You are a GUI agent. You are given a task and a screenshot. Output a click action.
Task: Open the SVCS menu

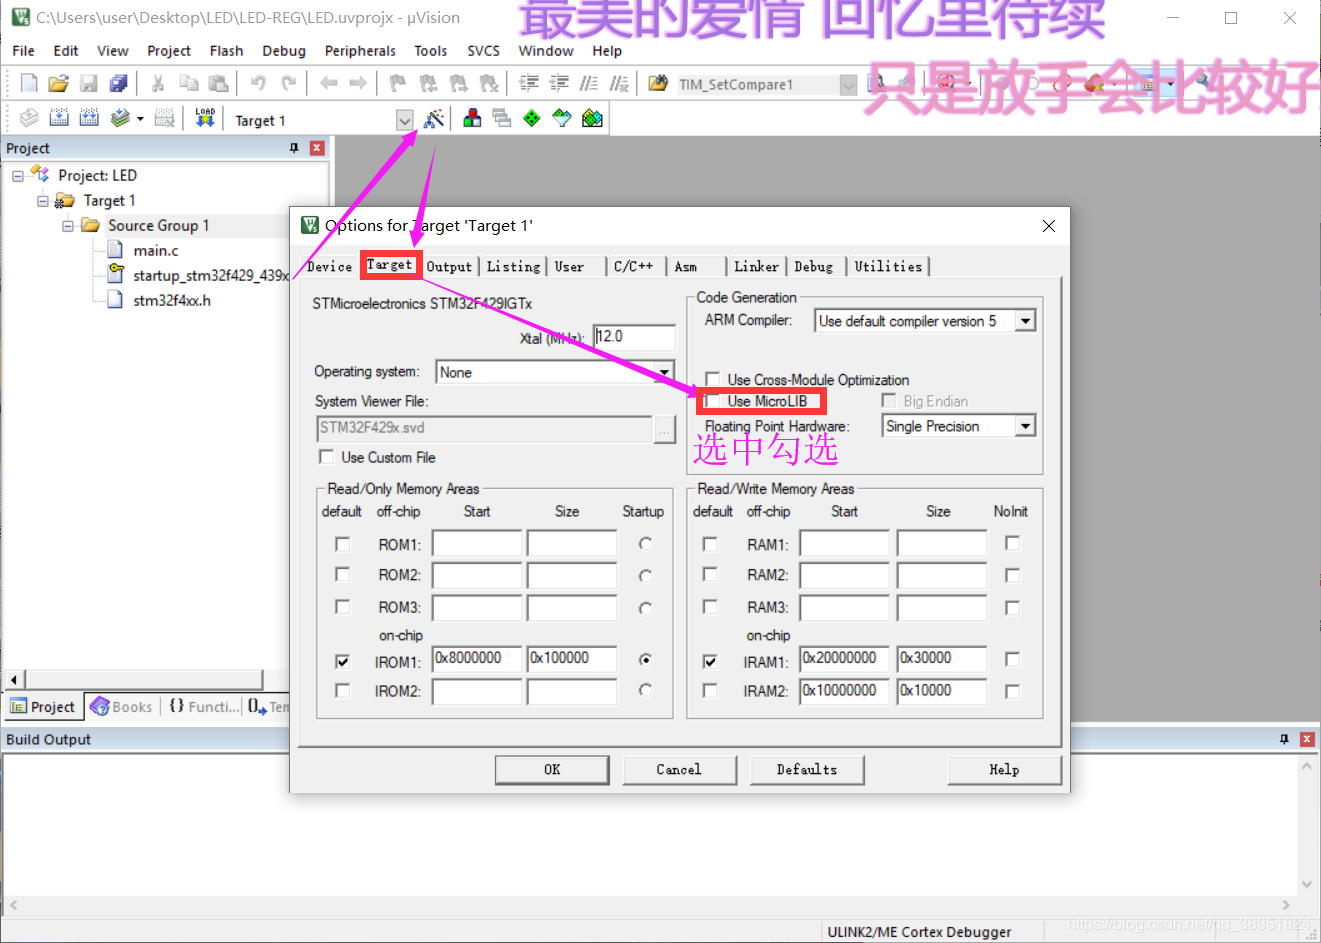[x=483, y=51]
